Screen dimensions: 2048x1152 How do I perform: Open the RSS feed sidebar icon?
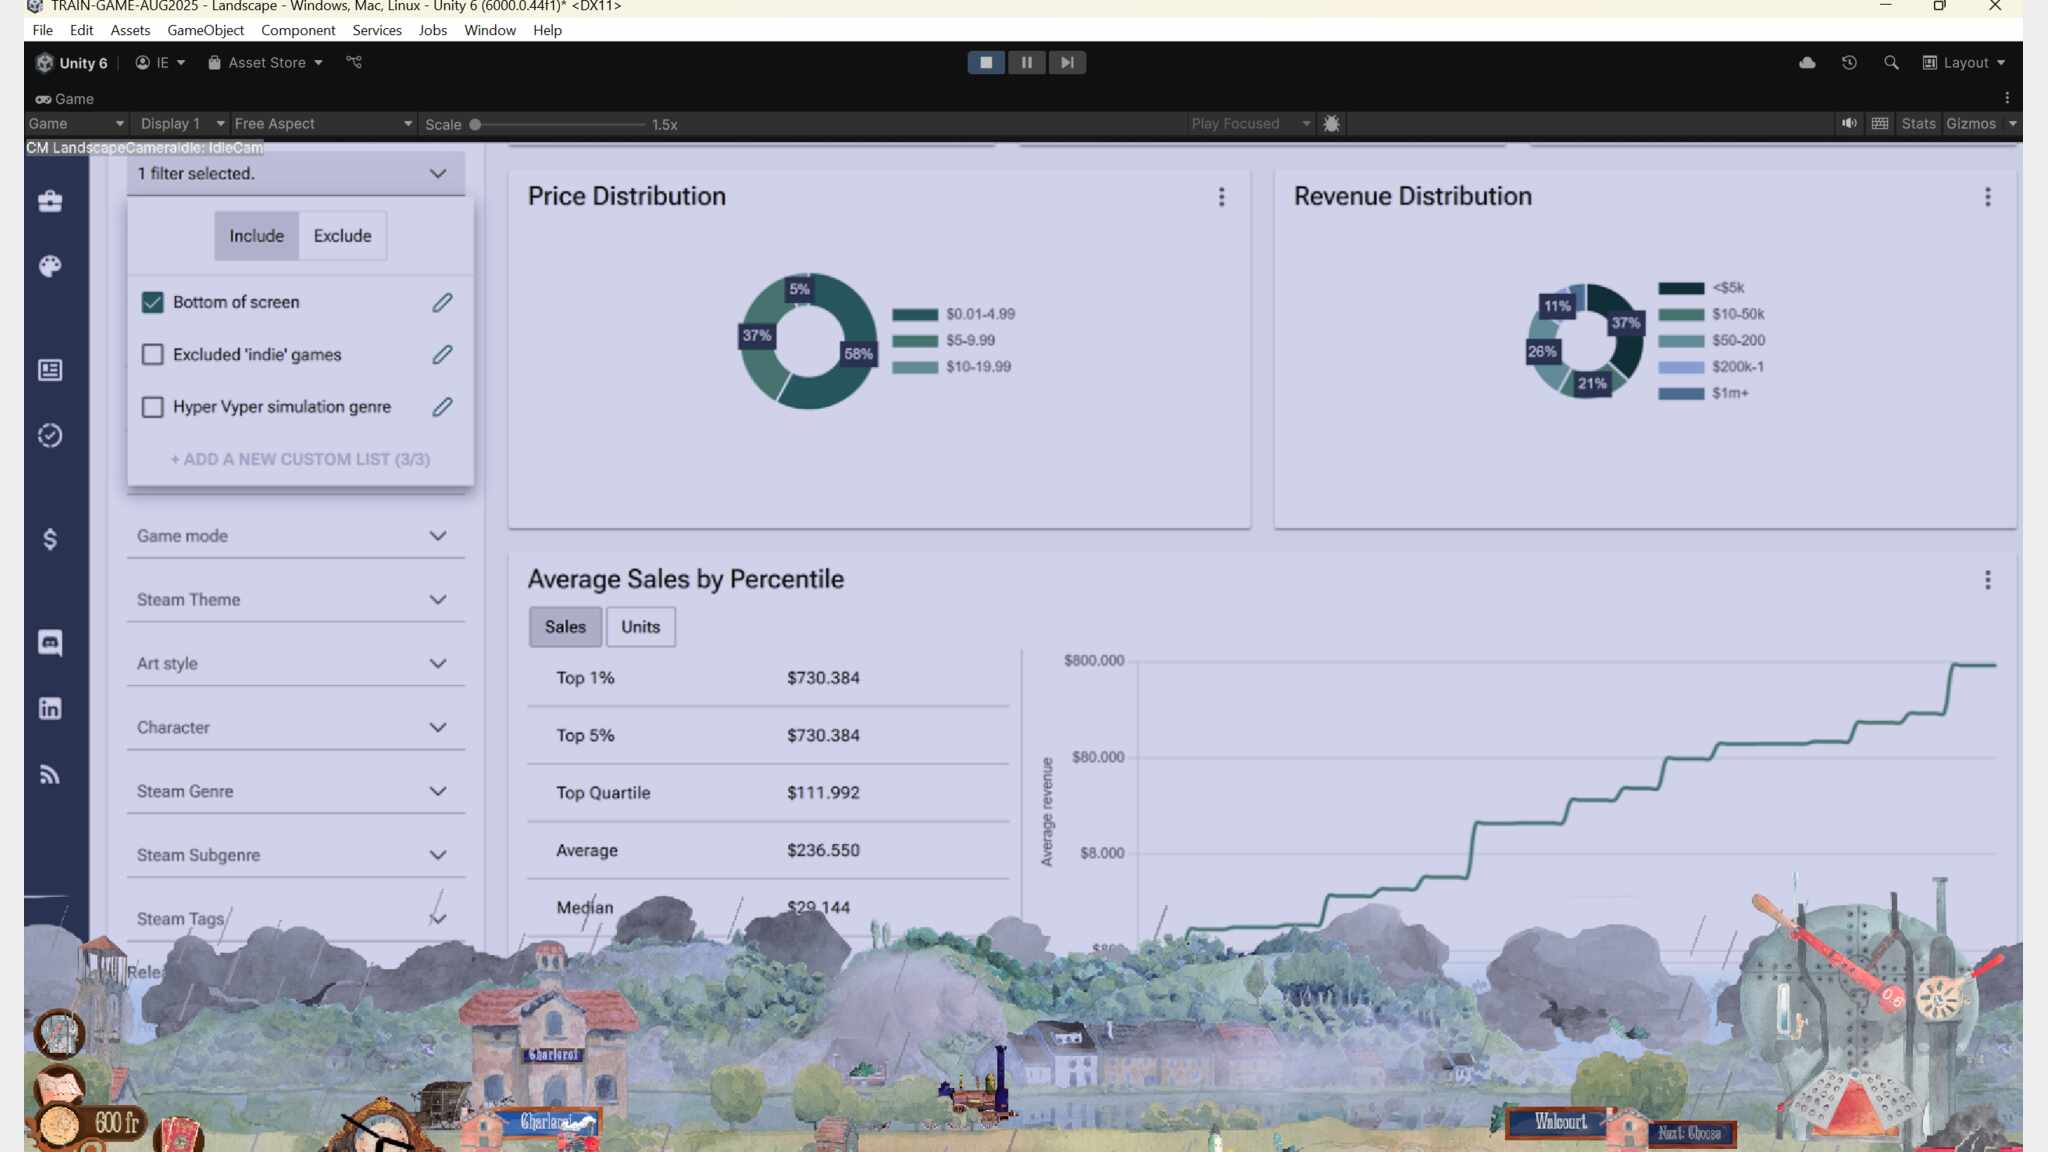click(x=50, y=774)
